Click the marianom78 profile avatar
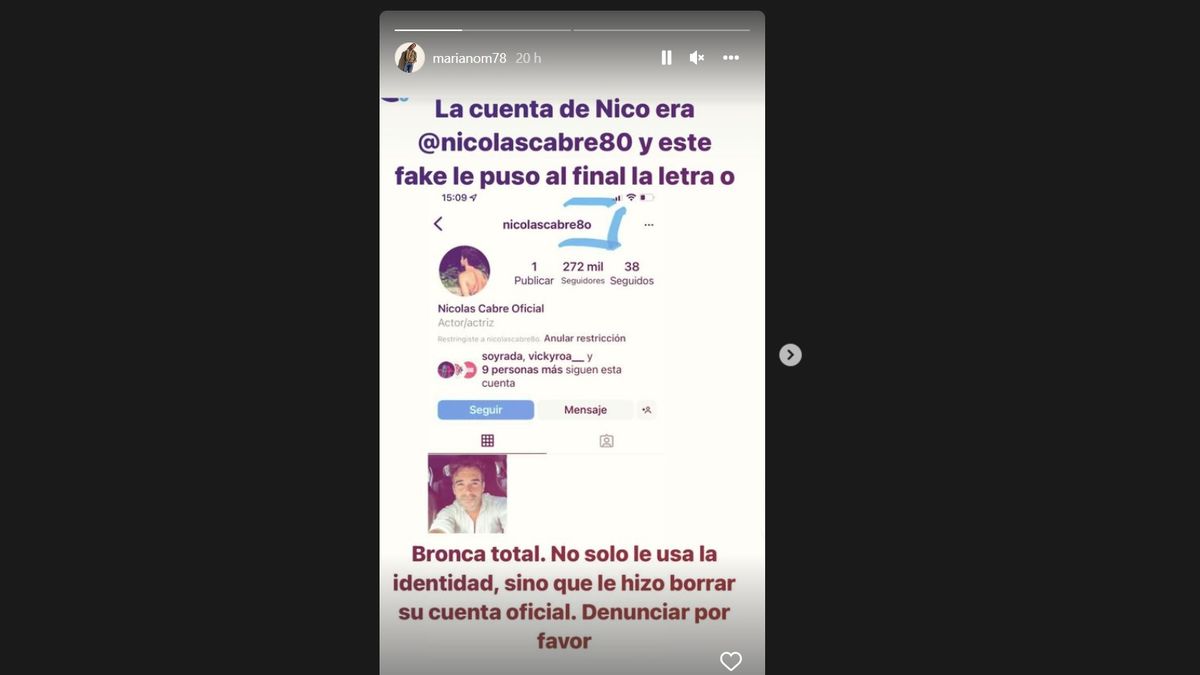Viewport: 1200px width, 675px height. (410, 58)
